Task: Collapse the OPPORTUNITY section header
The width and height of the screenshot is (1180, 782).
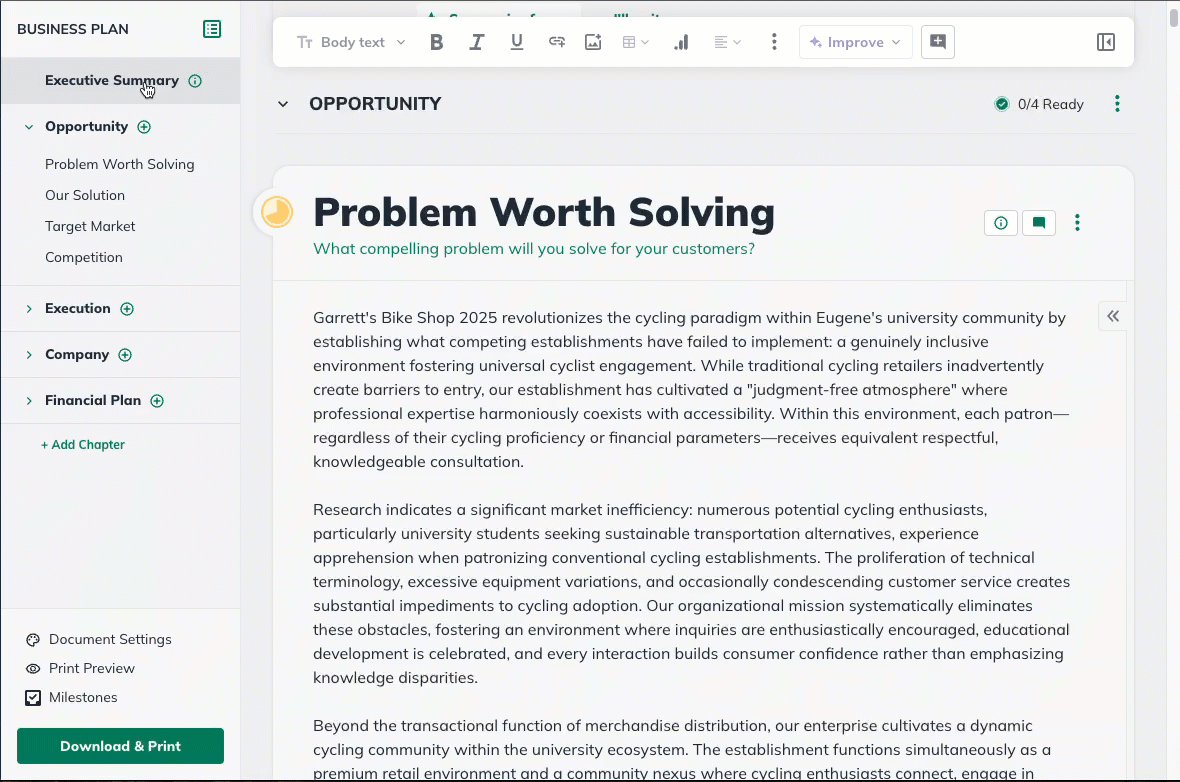Action: pos(283,104)
